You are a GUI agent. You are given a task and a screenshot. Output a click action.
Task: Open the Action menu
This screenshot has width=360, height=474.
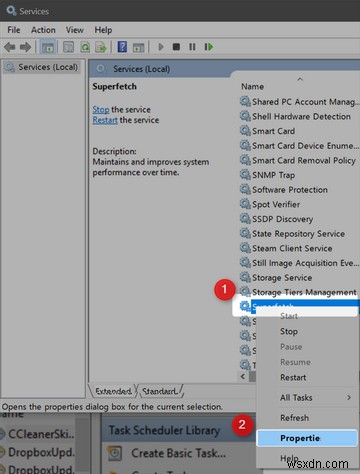43,30
